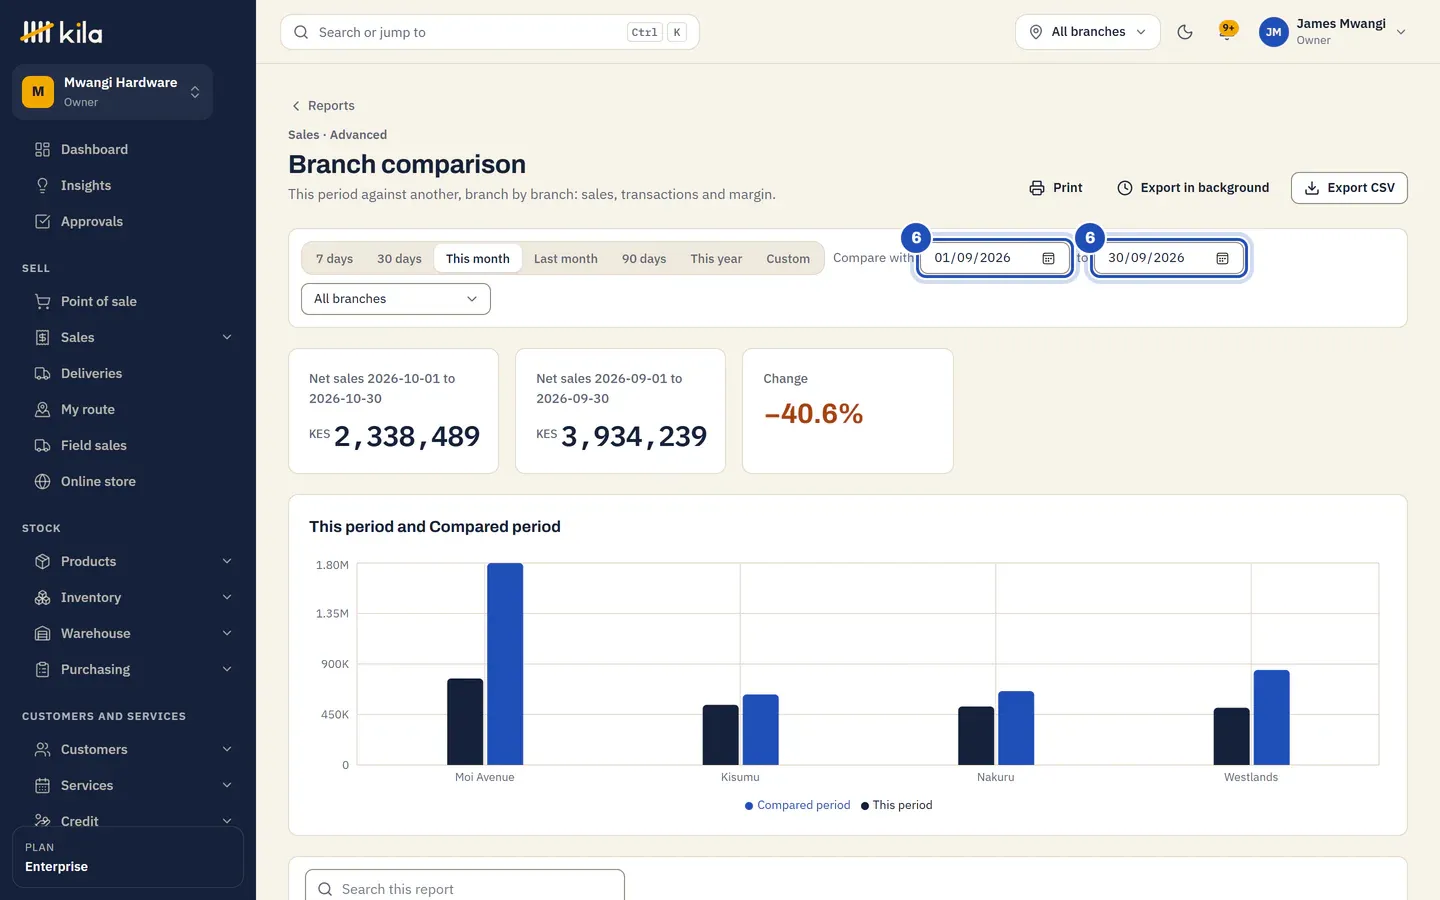Click the Insights lightbulb icon
Screen dimensions: 1440x900
pyautogui.click(x=42, y=185)
